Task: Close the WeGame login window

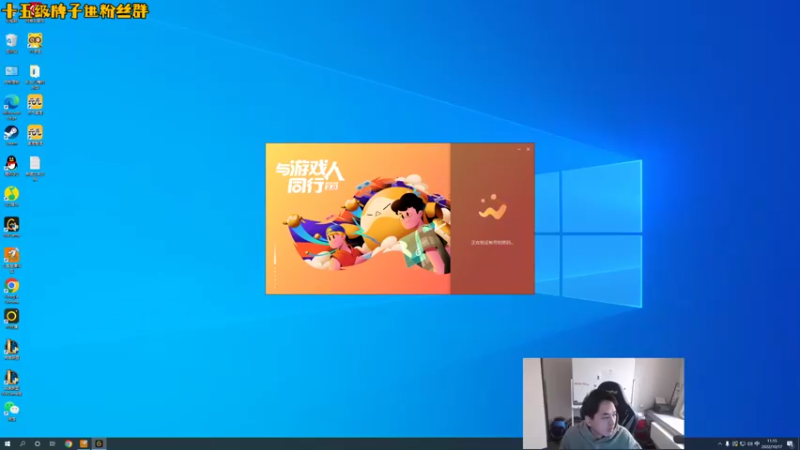Action: click(529, 149)
